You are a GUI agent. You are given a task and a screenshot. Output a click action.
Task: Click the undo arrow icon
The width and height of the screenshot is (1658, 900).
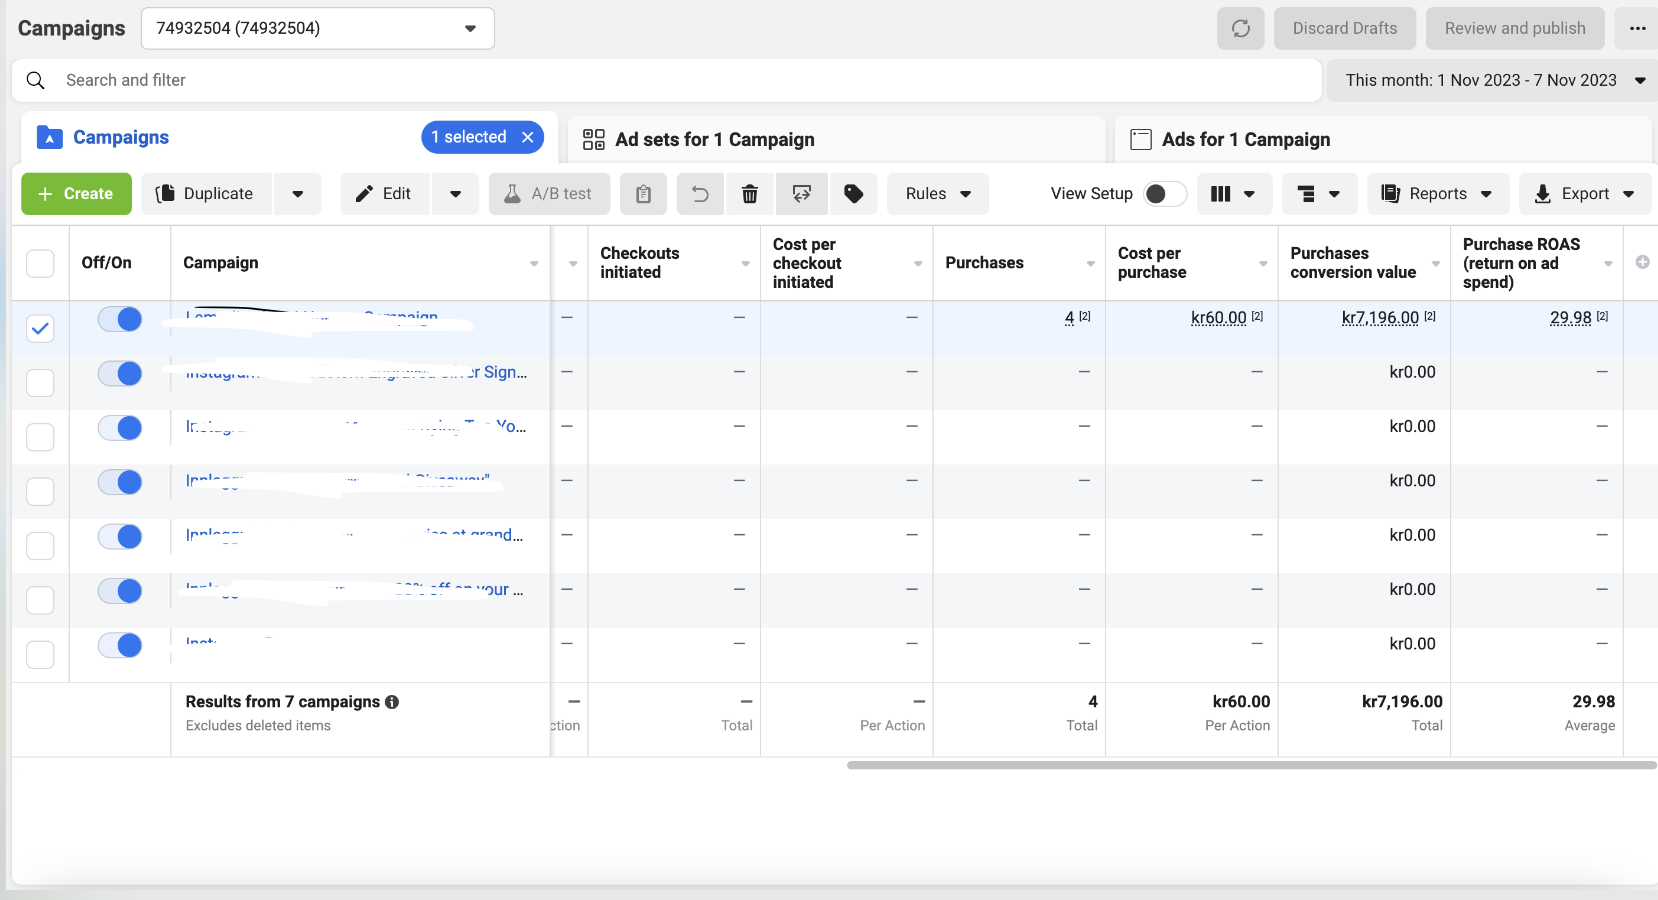[700, 194]
